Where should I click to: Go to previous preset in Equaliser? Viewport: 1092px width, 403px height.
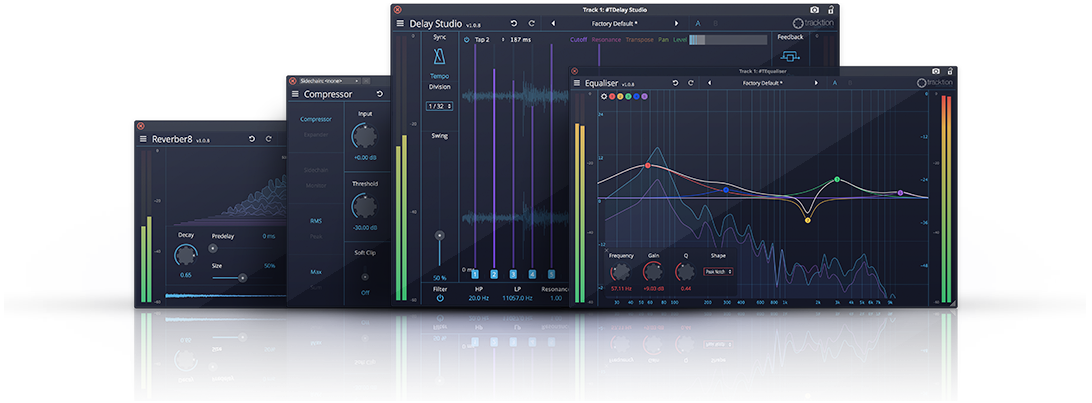709,83
